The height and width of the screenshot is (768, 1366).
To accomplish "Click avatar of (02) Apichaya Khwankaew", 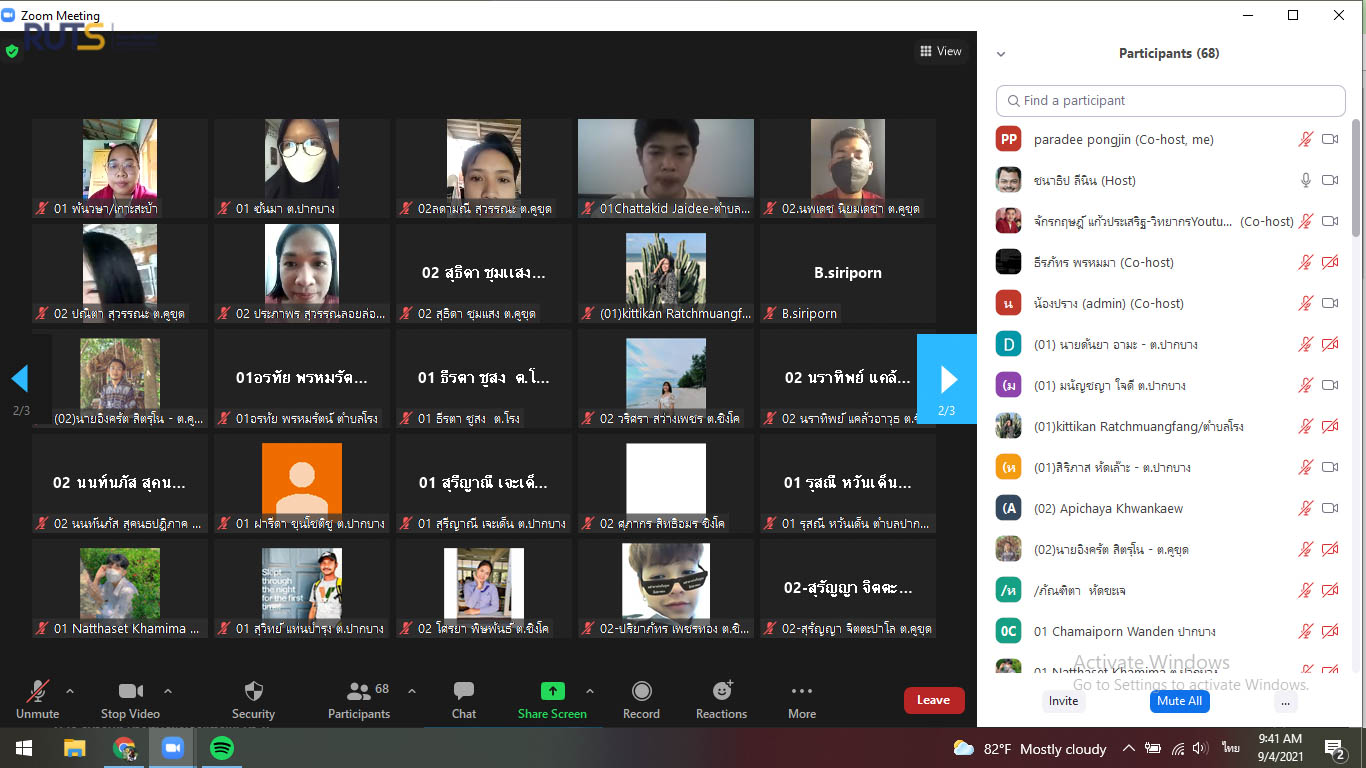I will point(1009,508).
